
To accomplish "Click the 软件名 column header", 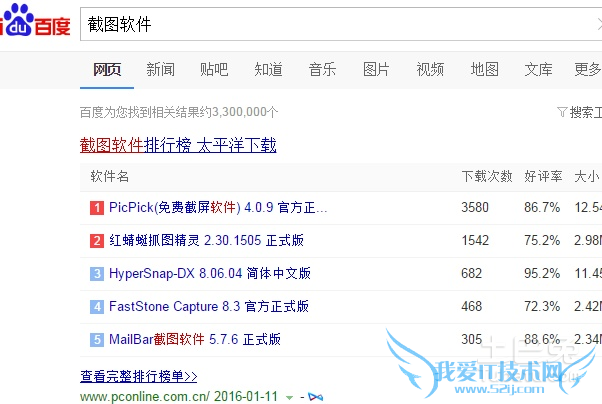I will click(109, 176).
